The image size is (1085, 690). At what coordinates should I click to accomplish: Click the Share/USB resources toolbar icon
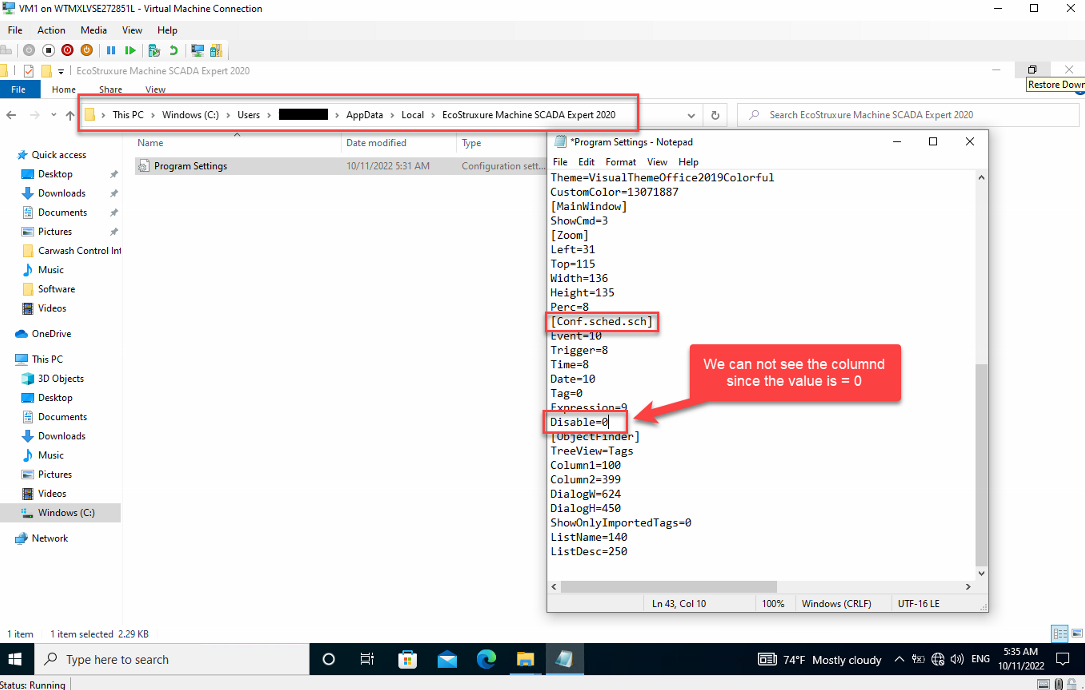(x=216, y=51)
